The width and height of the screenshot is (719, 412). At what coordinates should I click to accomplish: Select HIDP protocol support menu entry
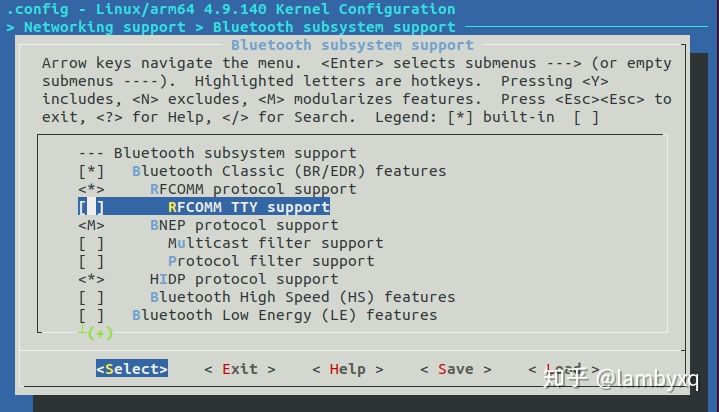(x=244, y=279)
